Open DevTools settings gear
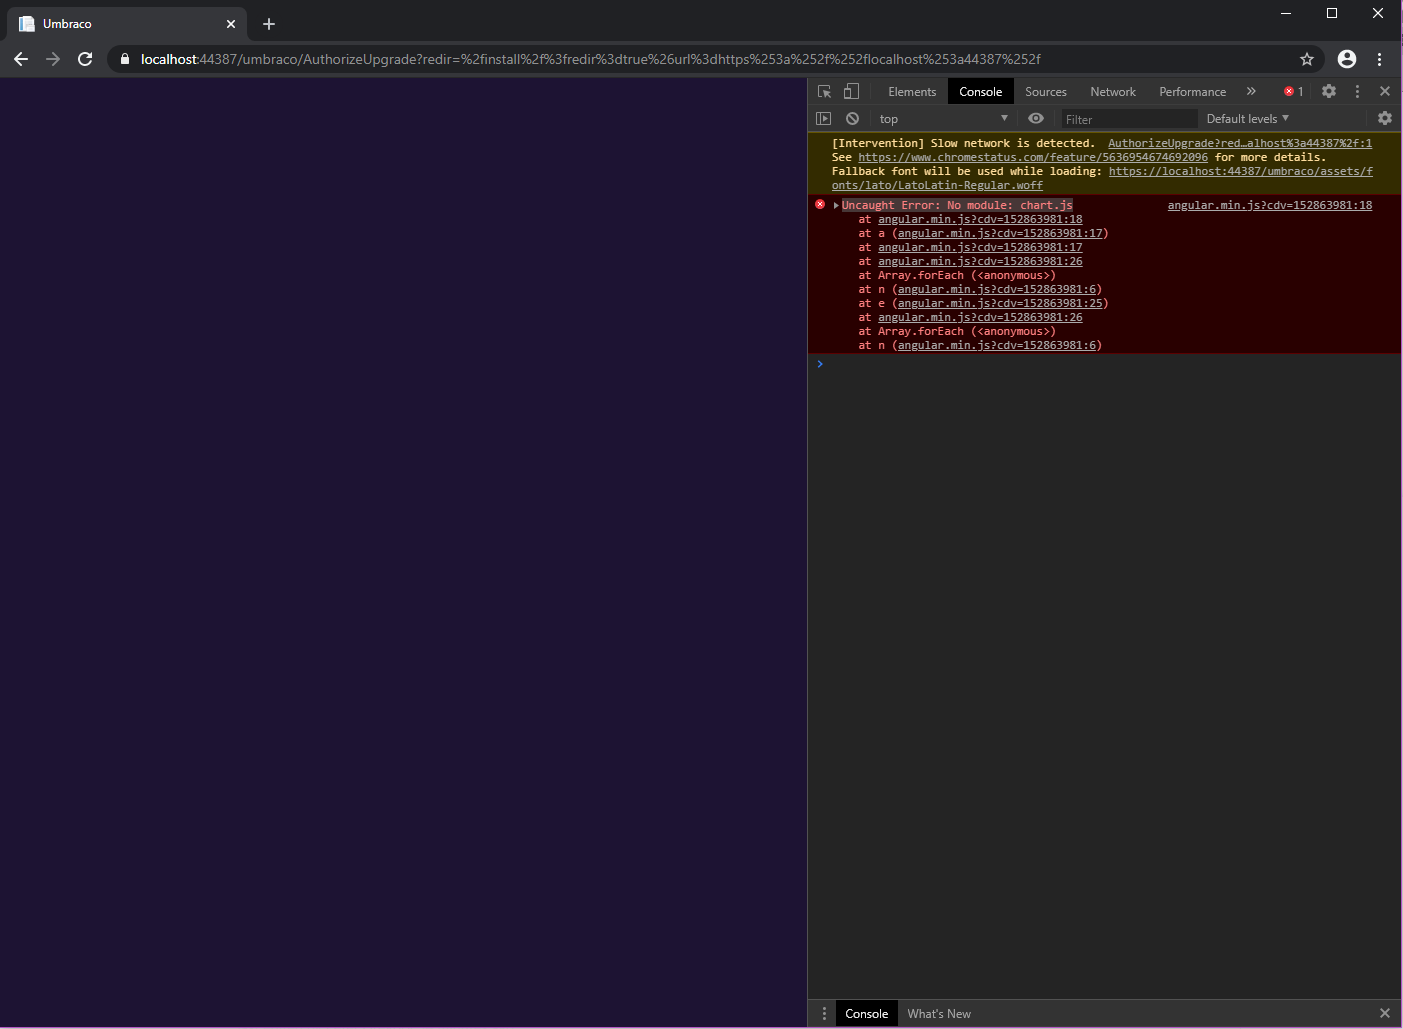The height and width of the screenshot is (1029, 1403). pyautogui.click(x=1329, y=91)
